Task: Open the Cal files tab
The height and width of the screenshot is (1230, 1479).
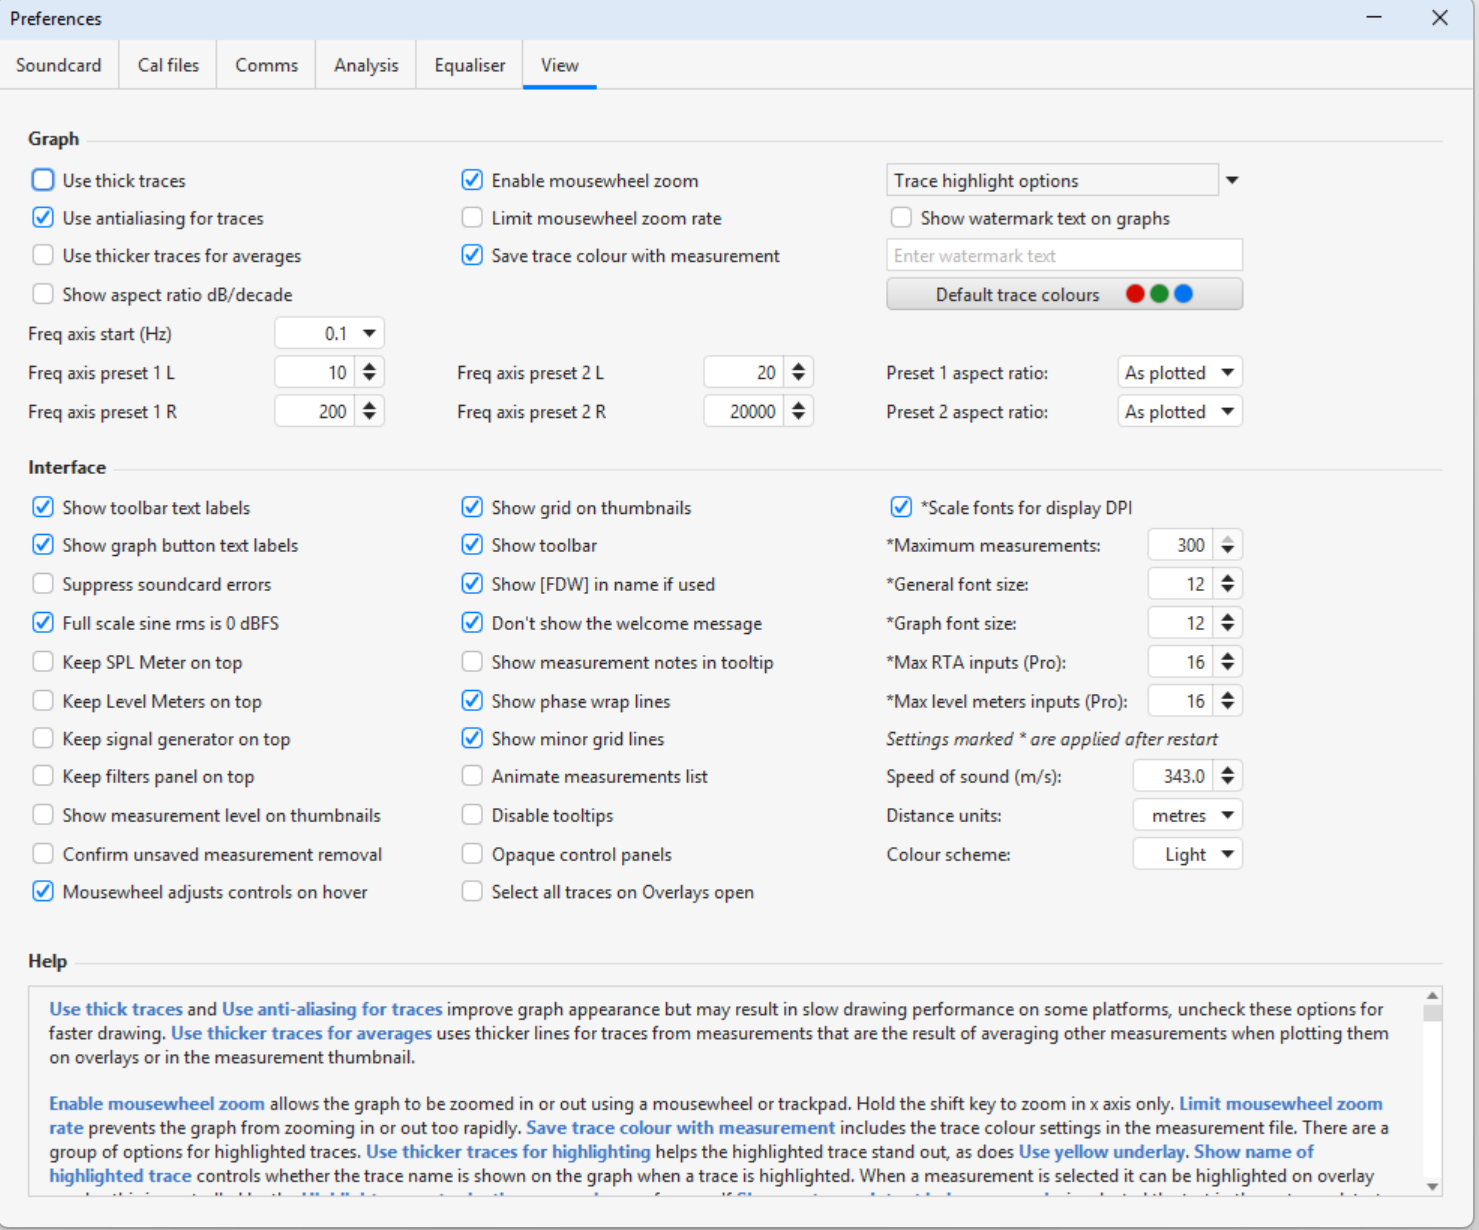Action: 168,65
